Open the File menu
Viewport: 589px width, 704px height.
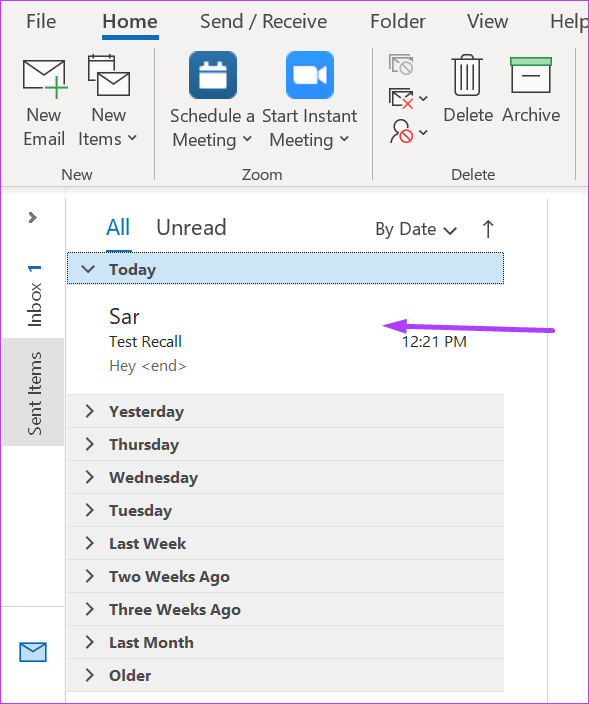(41, 22)
